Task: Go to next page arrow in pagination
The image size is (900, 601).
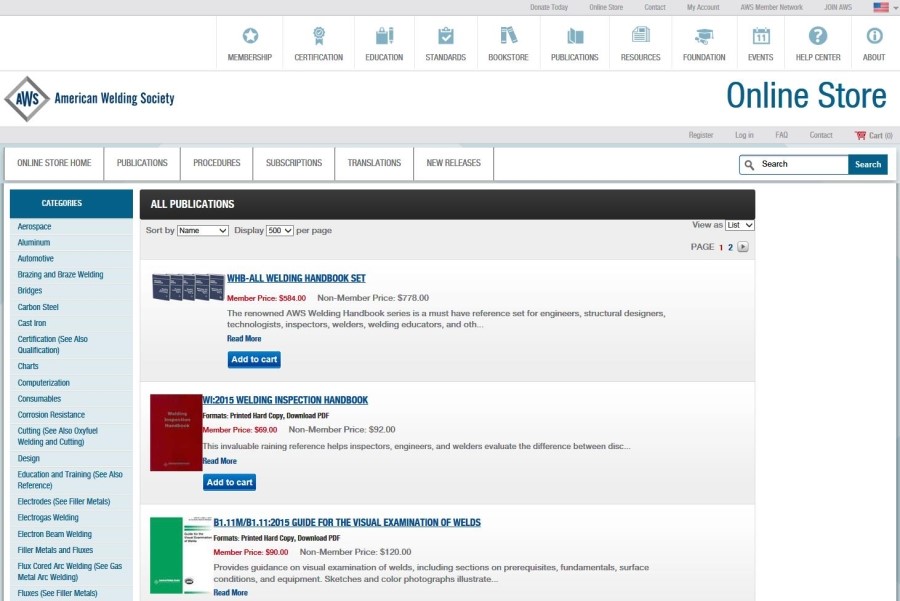Action: click(x=743, y=247)
